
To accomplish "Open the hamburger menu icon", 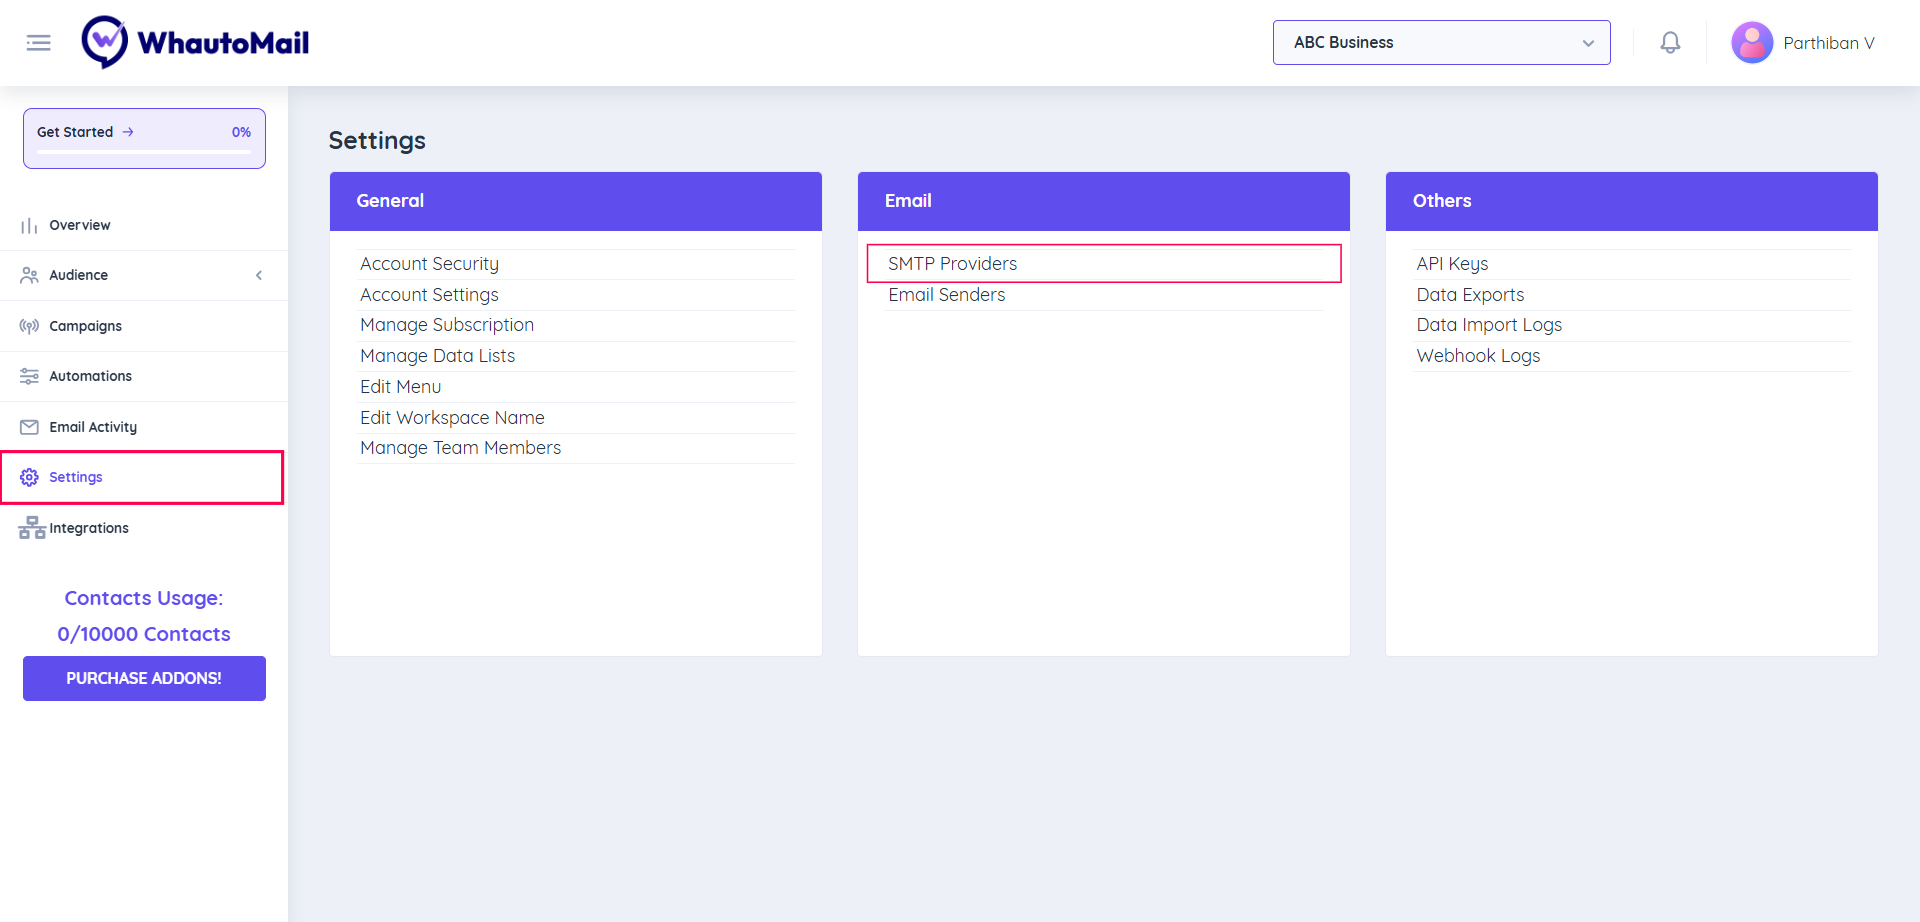I will (x=38, y=42).
